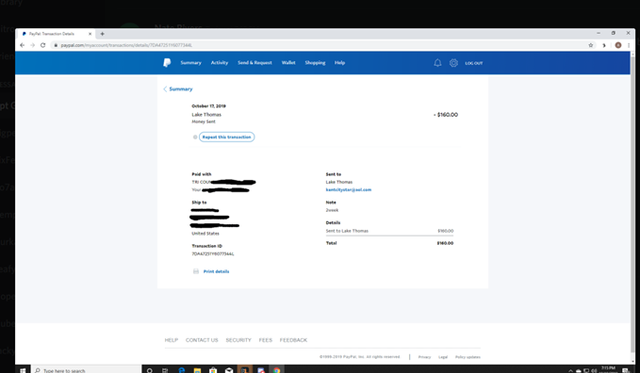This screenshot has height=373, width=640.
Task: Click the site lock icon in the address bar
Action: pos(56,45)
